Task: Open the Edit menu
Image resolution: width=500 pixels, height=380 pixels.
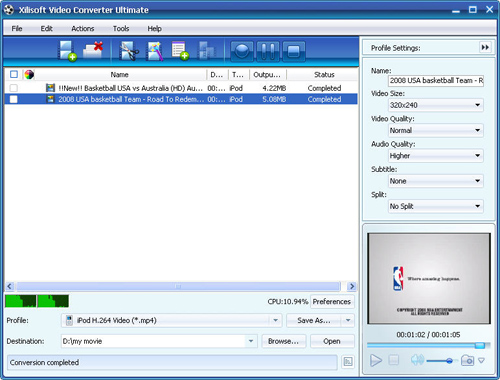Action: 47,28
